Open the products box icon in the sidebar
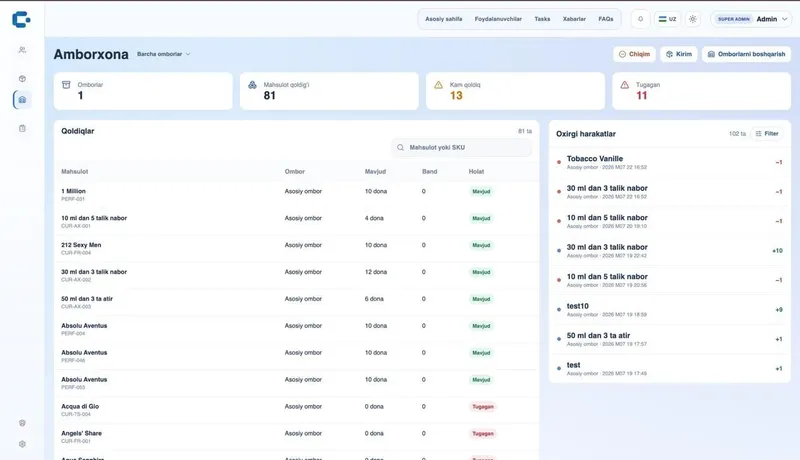 click(x=22, y=79)
